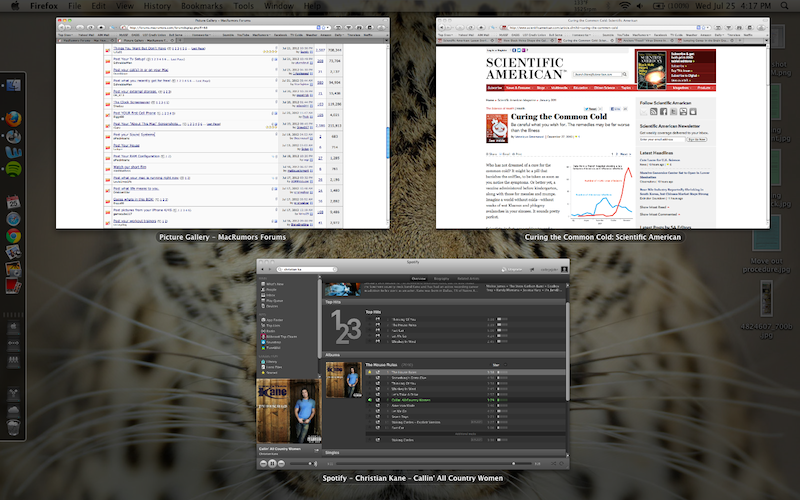Switch to the Related Artists tab in Spotify
Image resolution: width=800 pixels, height=500 pixels.
click(468, 279)
